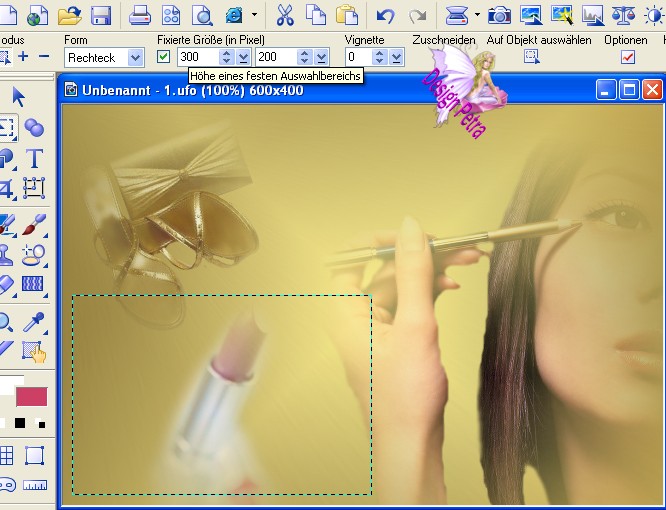Screen dimensions: 666x510
Task: Save the document with the floppy icon
Action: tap(101, 15)
